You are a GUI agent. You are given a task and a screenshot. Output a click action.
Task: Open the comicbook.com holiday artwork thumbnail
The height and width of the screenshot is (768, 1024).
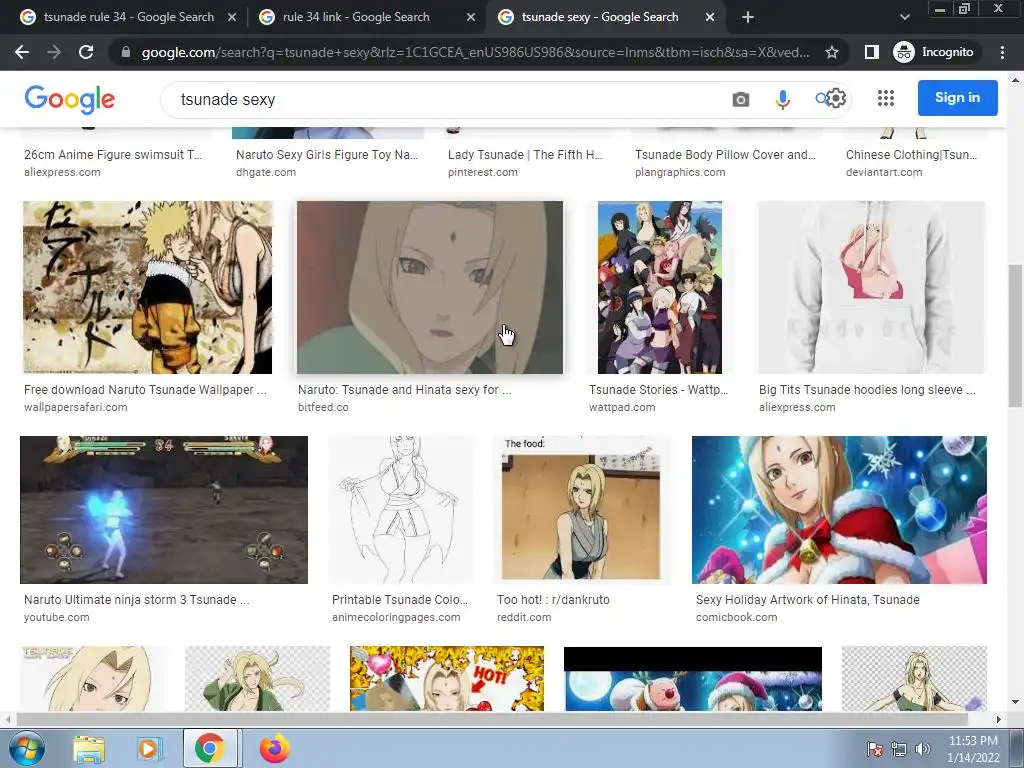pos(839,510)
